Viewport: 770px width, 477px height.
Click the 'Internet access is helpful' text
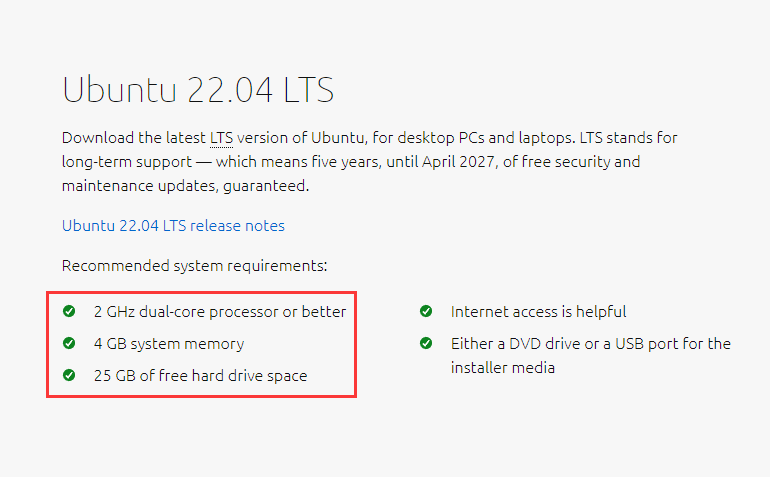[538, 312]
